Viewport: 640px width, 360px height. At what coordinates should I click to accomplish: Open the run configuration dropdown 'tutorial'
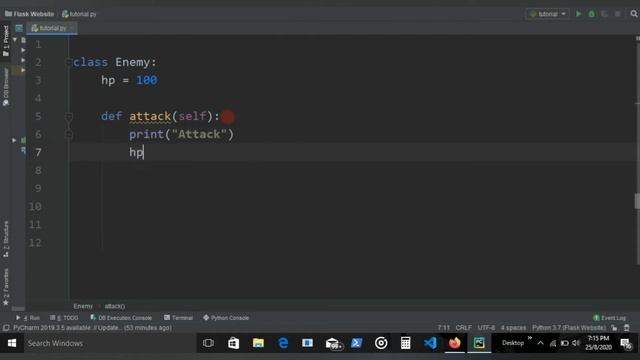pyautogui.click(x=547, y=14)
